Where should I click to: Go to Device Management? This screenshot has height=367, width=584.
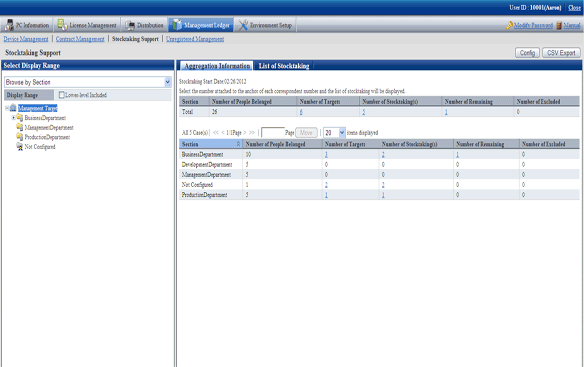[x=26, y=39]
